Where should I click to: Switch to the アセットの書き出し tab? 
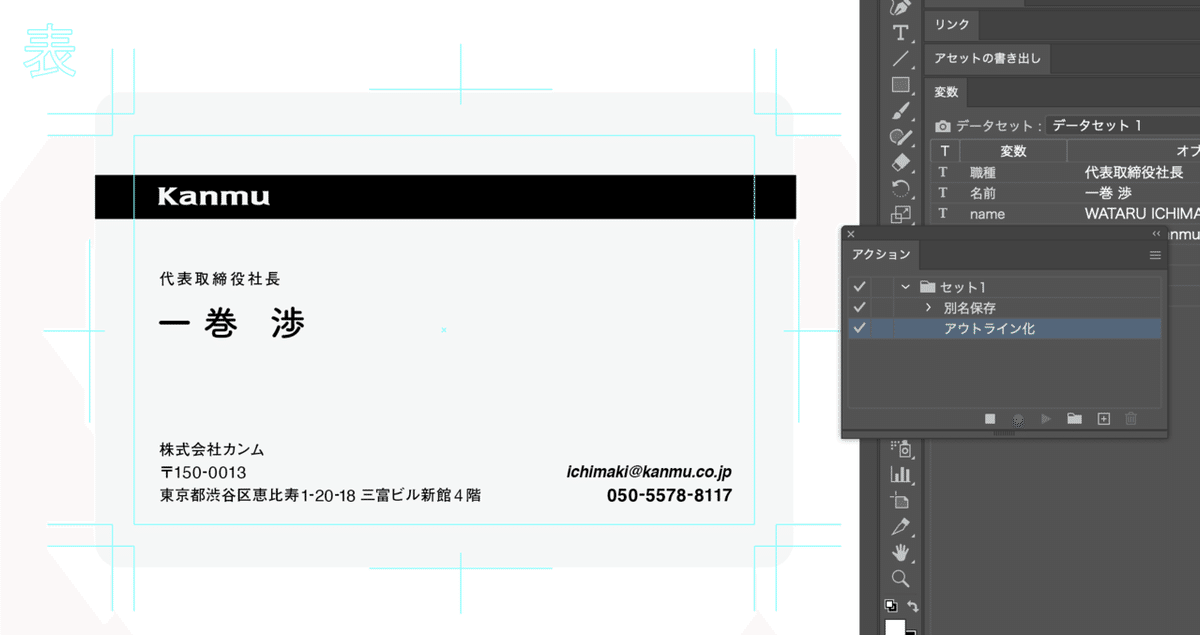click(x=987, y=59)
